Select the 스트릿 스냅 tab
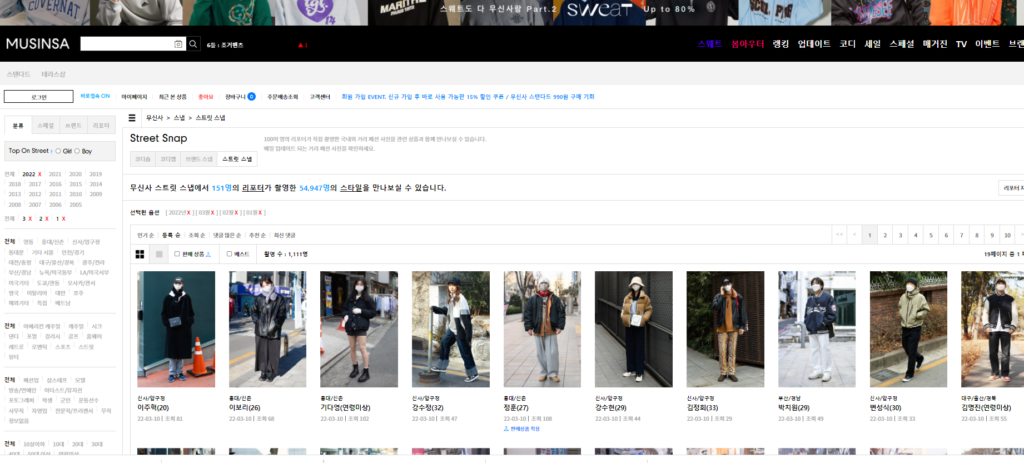Screen dimensions: 1024x463 coord(237,159)
